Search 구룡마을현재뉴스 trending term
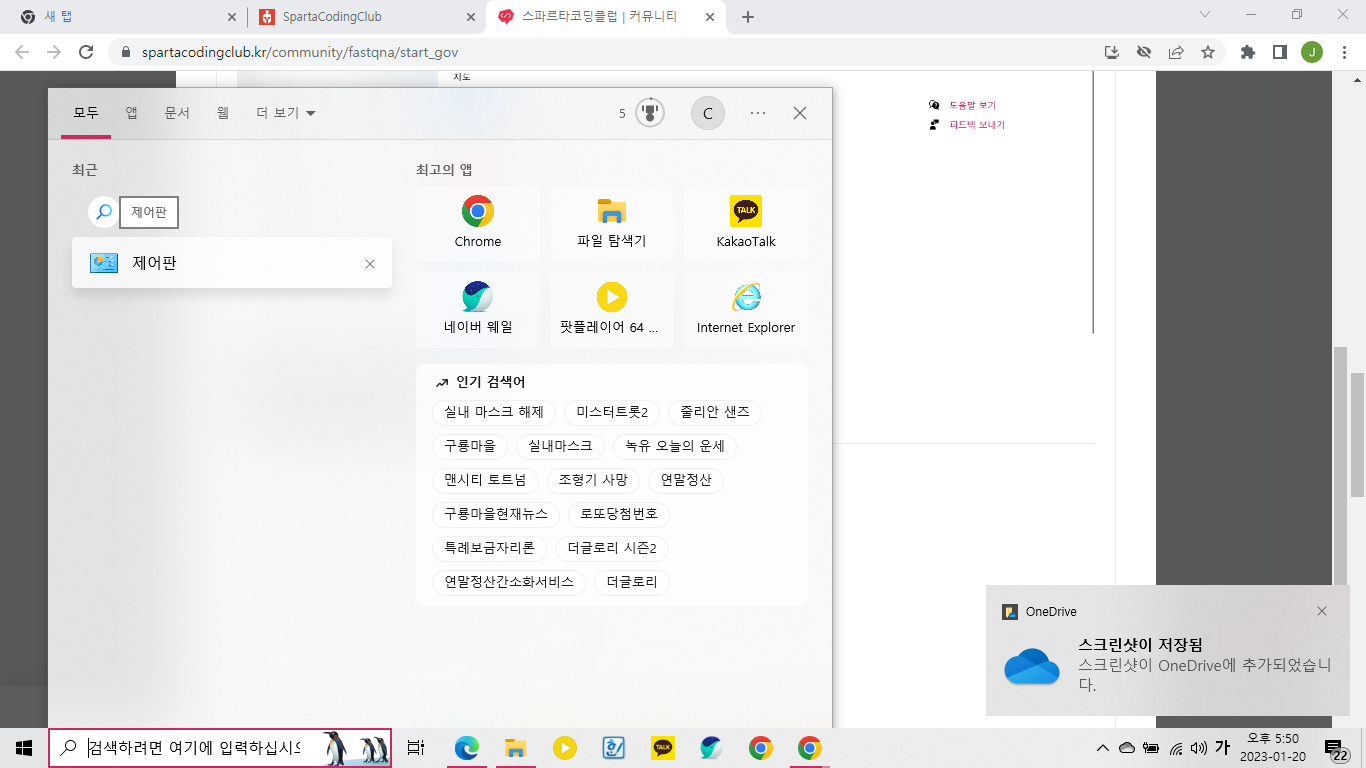 496,514
